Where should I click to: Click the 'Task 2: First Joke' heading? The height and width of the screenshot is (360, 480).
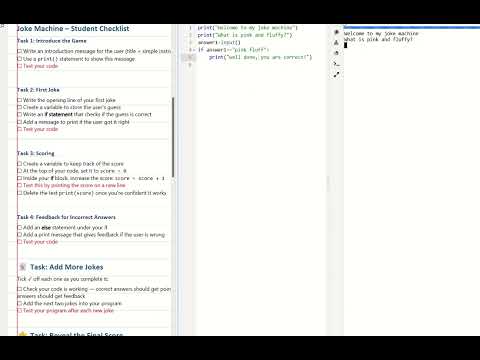[38, 90]
